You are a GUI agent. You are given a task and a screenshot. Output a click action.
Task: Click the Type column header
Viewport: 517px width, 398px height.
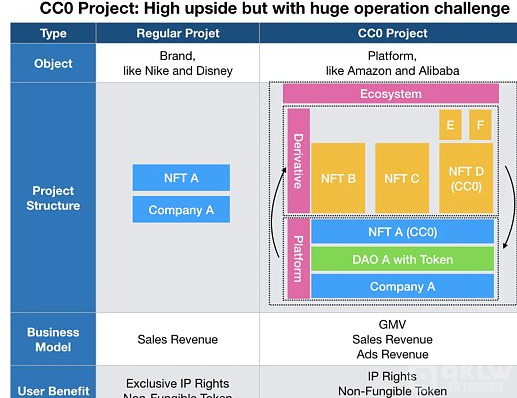[53, 33]
